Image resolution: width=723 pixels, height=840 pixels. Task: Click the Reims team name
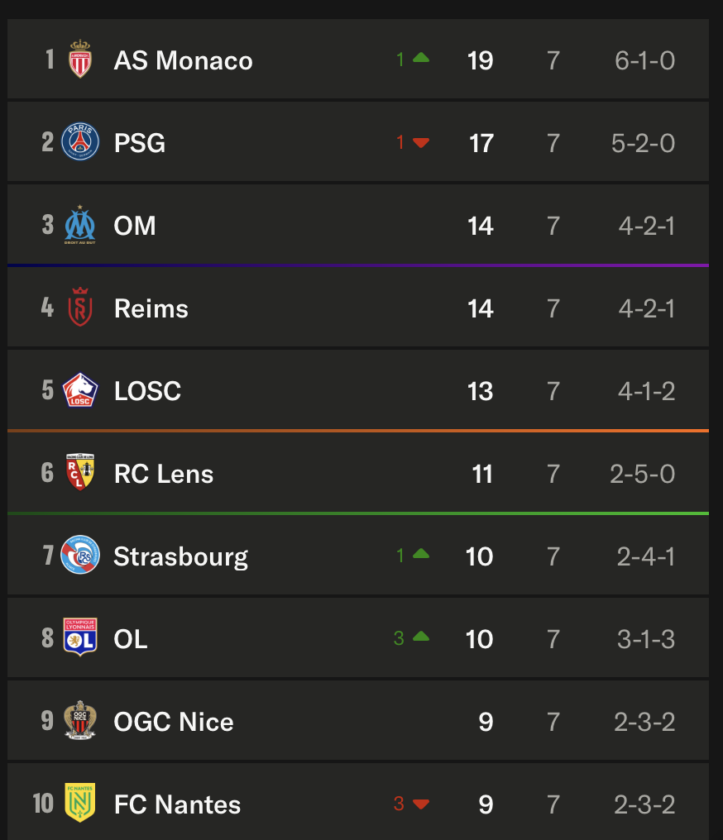151,309
